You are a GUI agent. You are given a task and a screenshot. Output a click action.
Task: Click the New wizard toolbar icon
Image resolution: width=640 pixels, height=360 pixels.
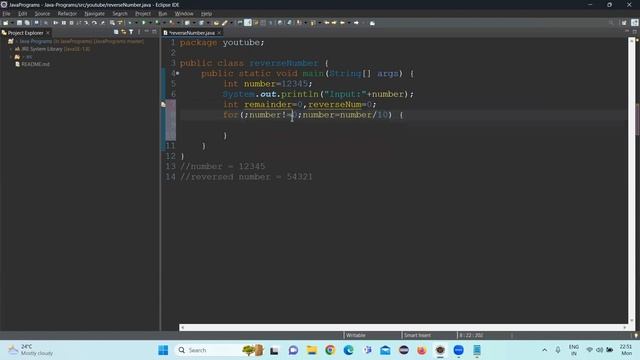(x=5, y=23)
